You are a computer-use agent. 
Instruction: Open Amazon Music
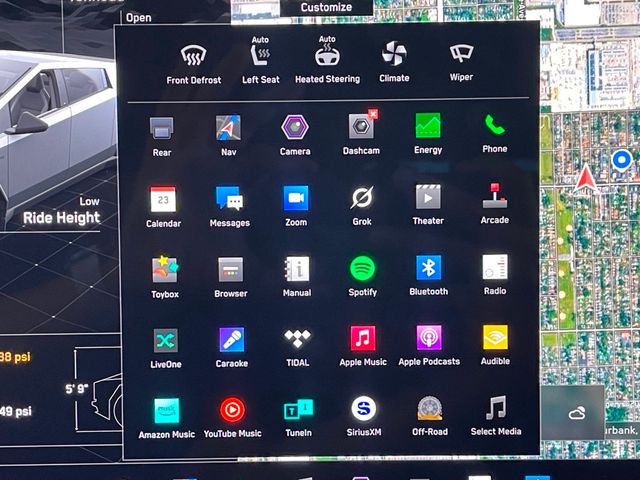(167, 418)
